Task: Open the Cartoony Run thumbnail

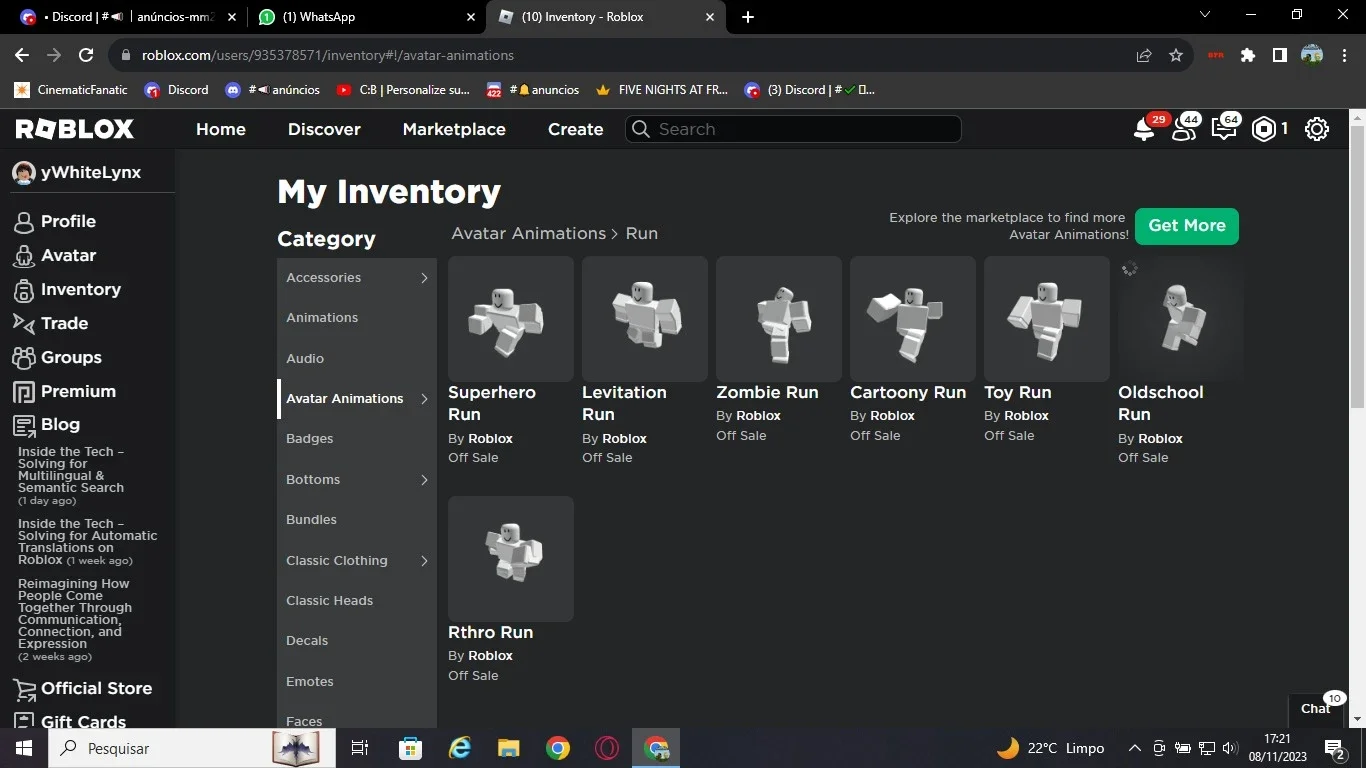Action: (913, 319)
